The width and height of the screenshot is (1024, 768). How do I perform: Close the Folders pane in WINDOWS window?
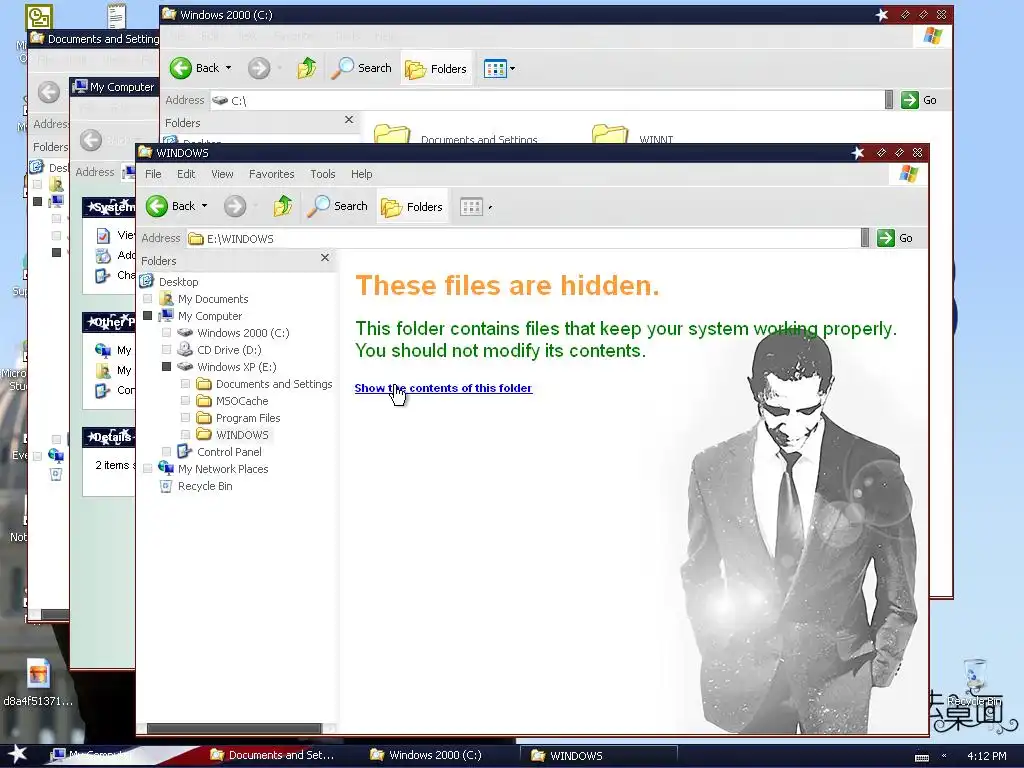[325, 258]
